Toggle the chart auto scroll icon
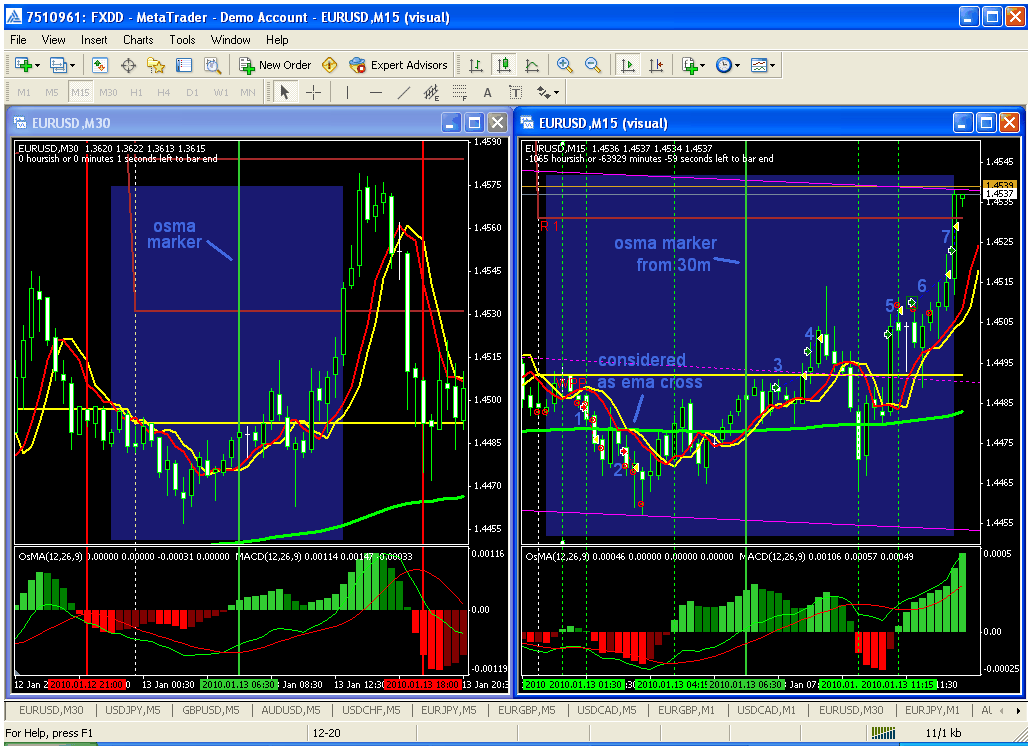Screen dimensions: 1032x746 coord(628,65)
